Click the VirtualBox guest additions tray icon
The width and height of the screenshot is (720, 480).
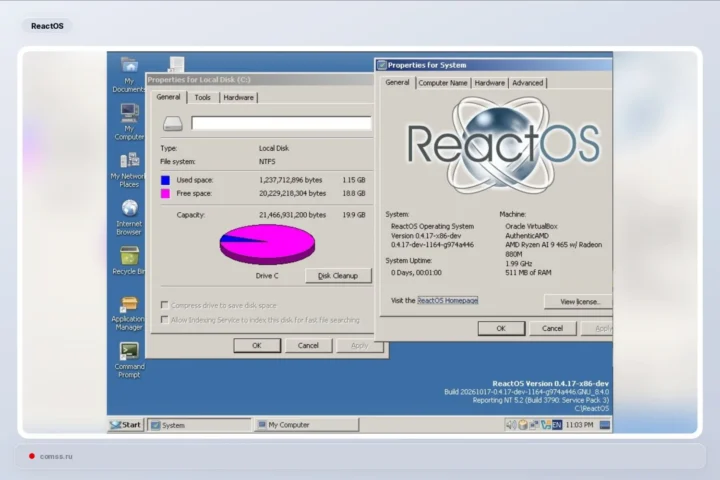point(546,425)
